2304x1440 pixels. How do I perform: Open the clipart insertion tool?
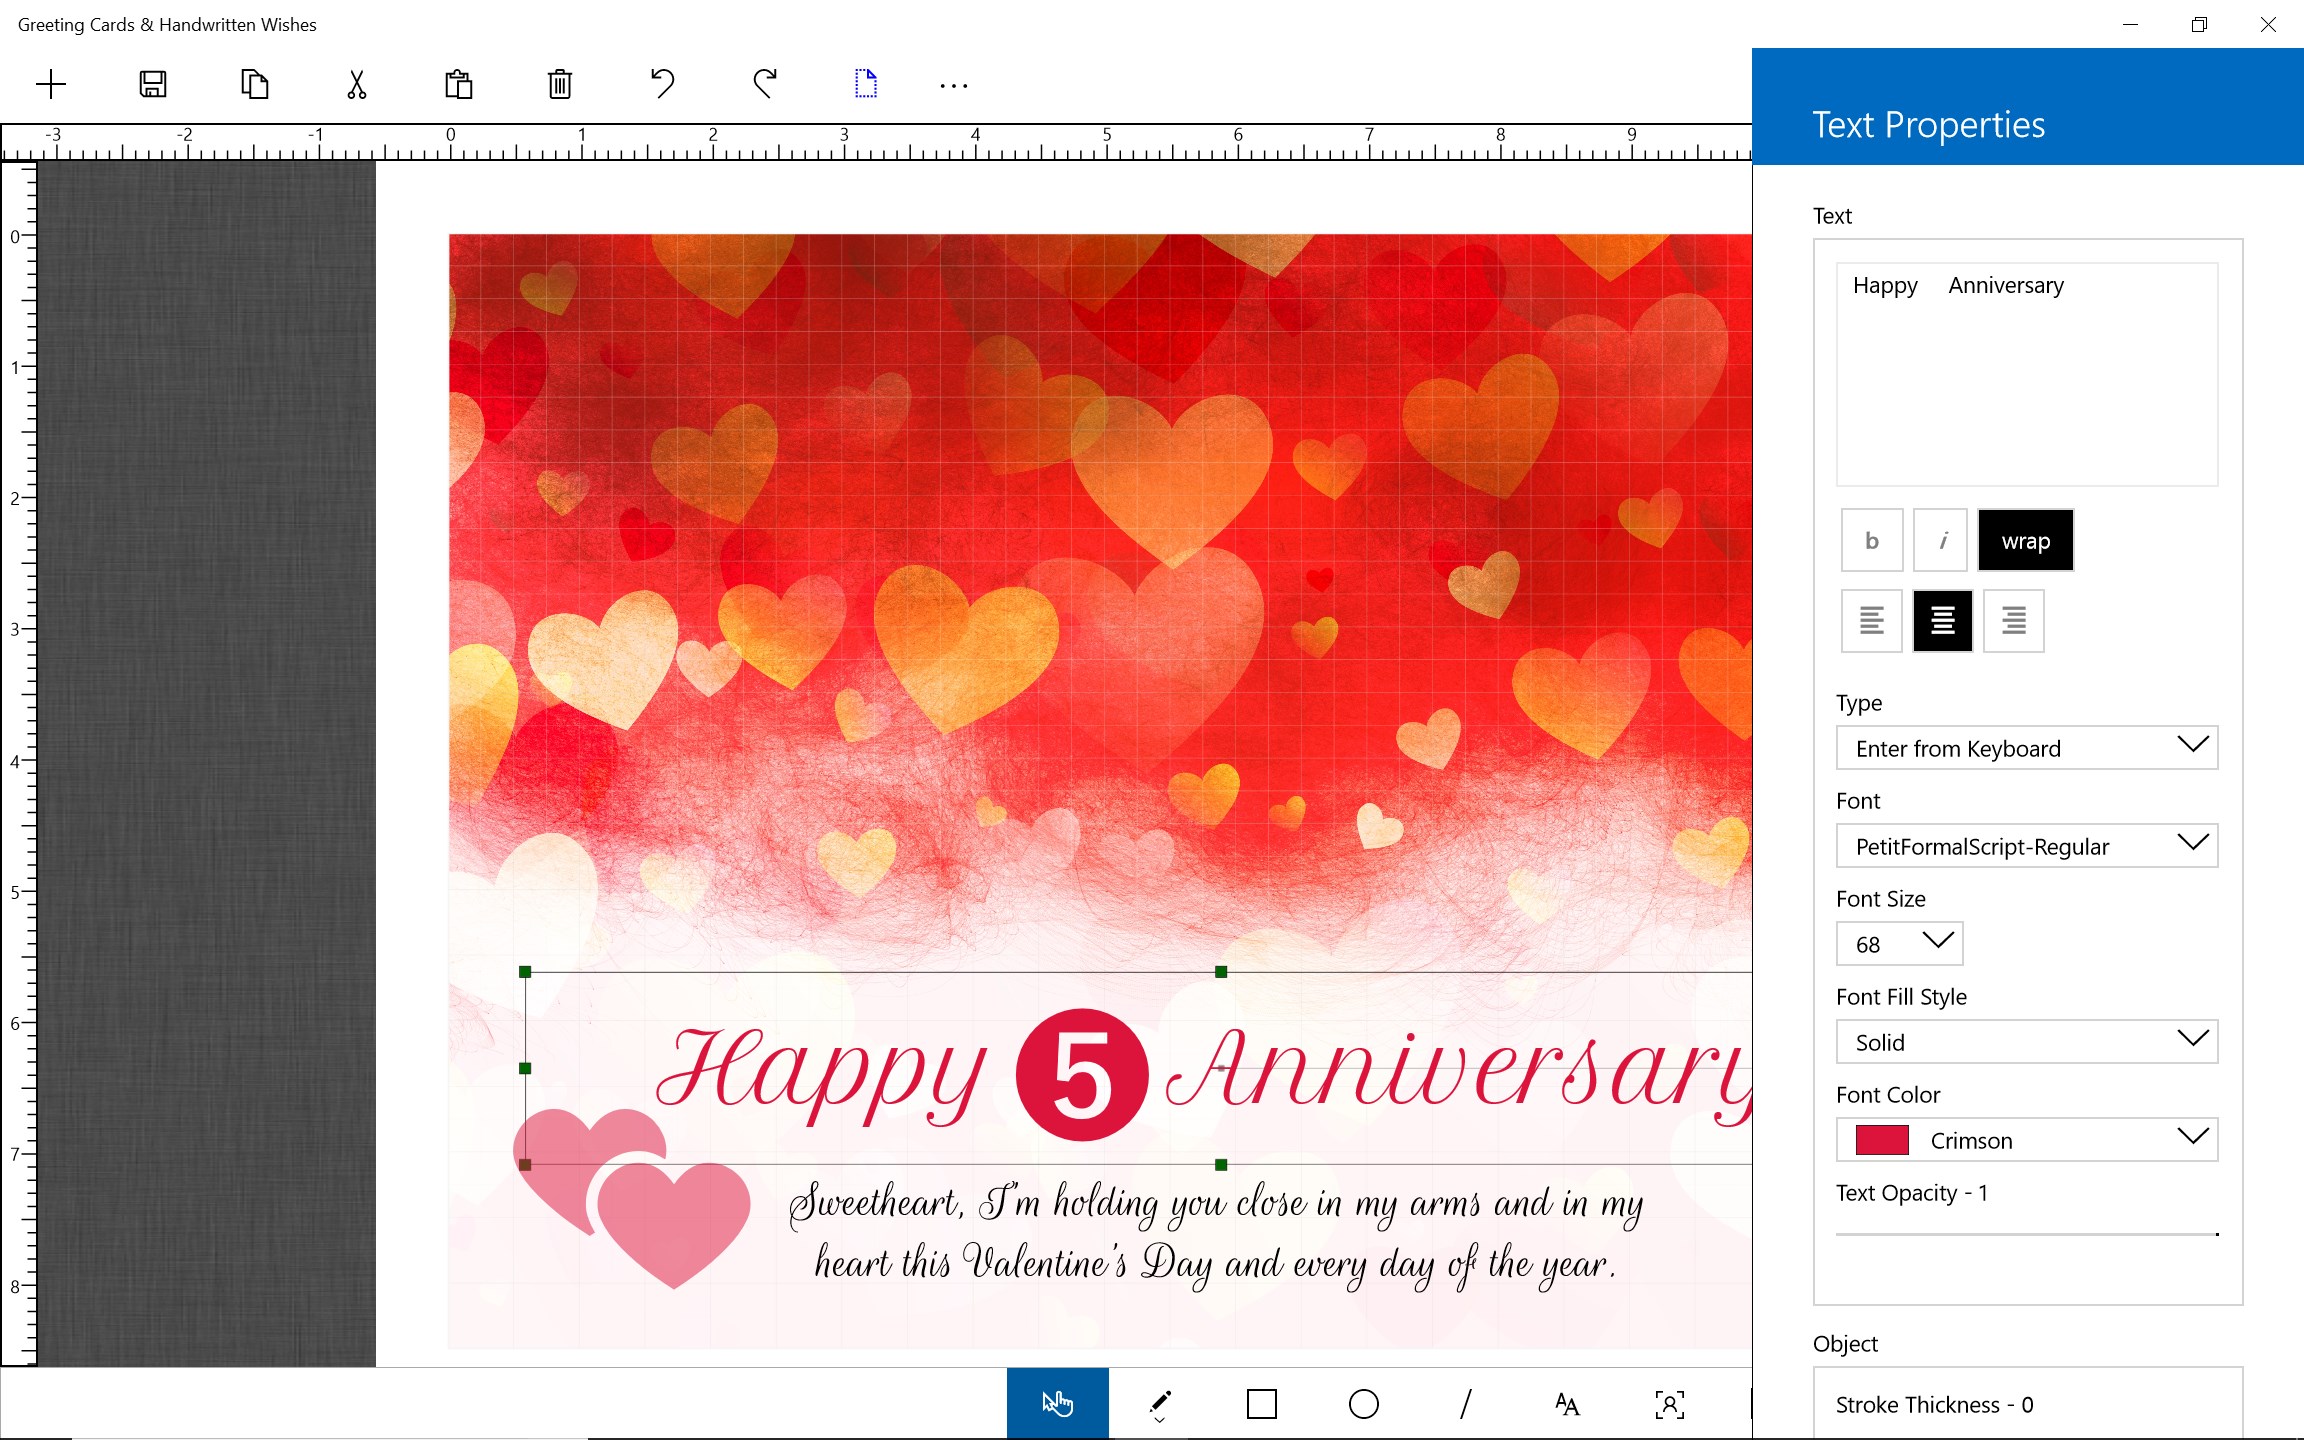point(1669,1403)
